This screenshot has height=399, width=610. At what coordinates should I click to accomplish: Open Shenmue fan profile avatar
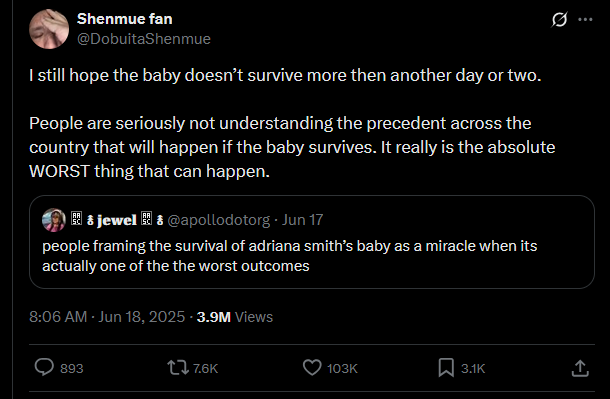49,29
